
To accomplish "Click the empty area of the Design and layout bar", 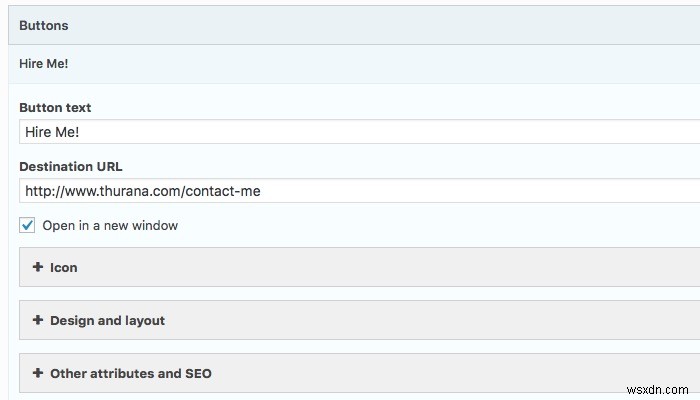I will click(x=450, y=321).
